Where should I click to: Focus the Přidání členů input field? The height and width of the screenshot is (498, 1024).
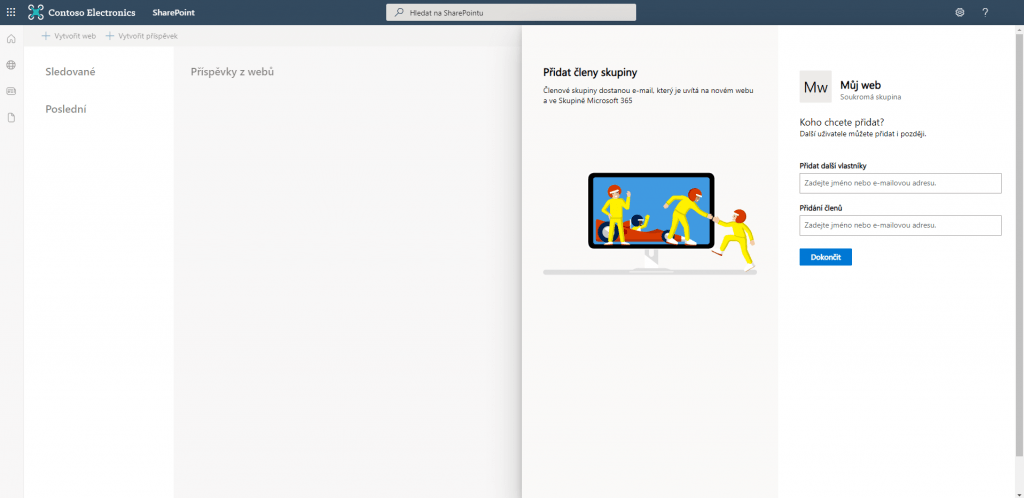pos(900,225)
